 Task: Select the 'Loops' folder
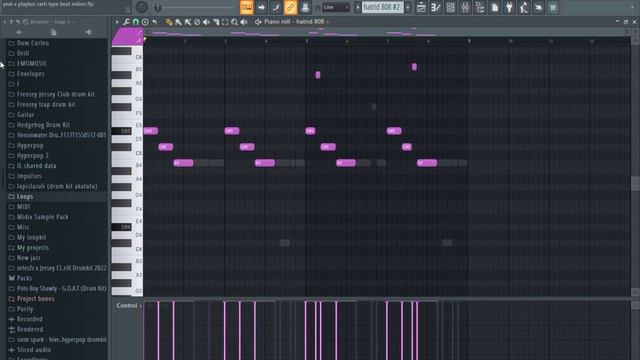25,196
